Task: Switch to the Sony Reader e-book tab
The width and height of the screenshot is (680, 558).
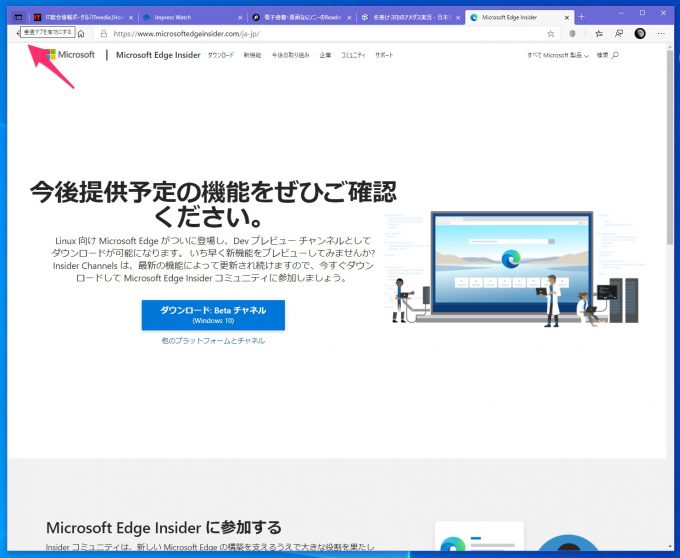Action: click(302, 17)
